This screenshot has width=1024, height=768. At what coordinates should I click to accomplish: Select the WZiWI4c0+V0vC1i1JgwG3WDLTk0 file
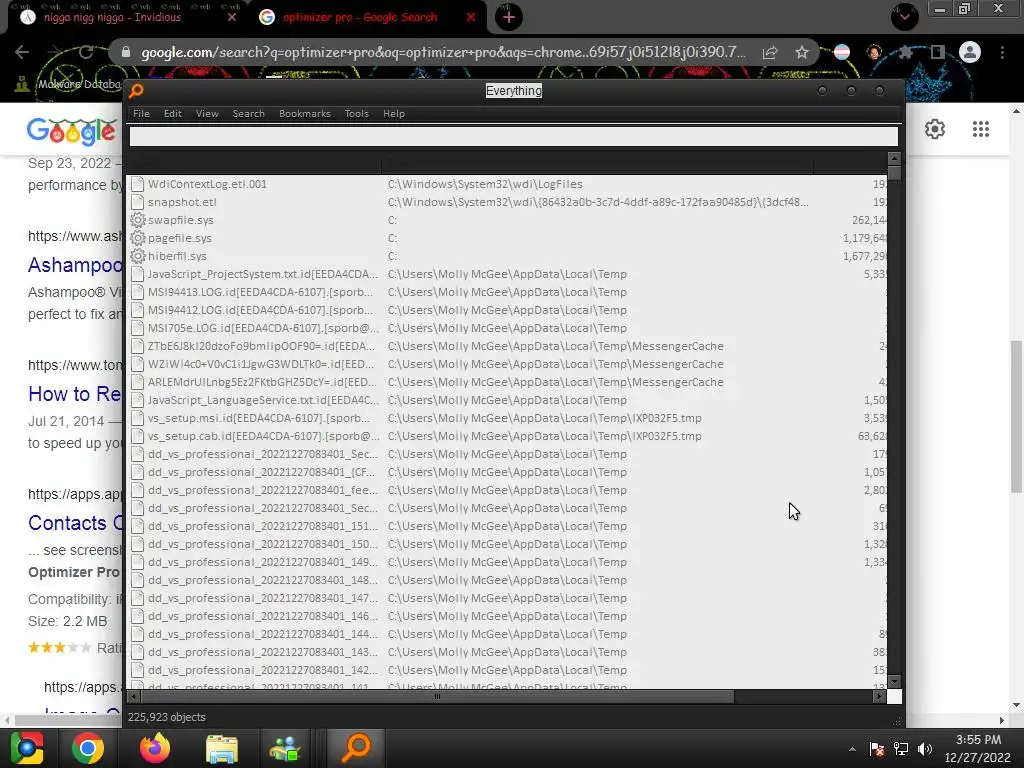[507, 364]
